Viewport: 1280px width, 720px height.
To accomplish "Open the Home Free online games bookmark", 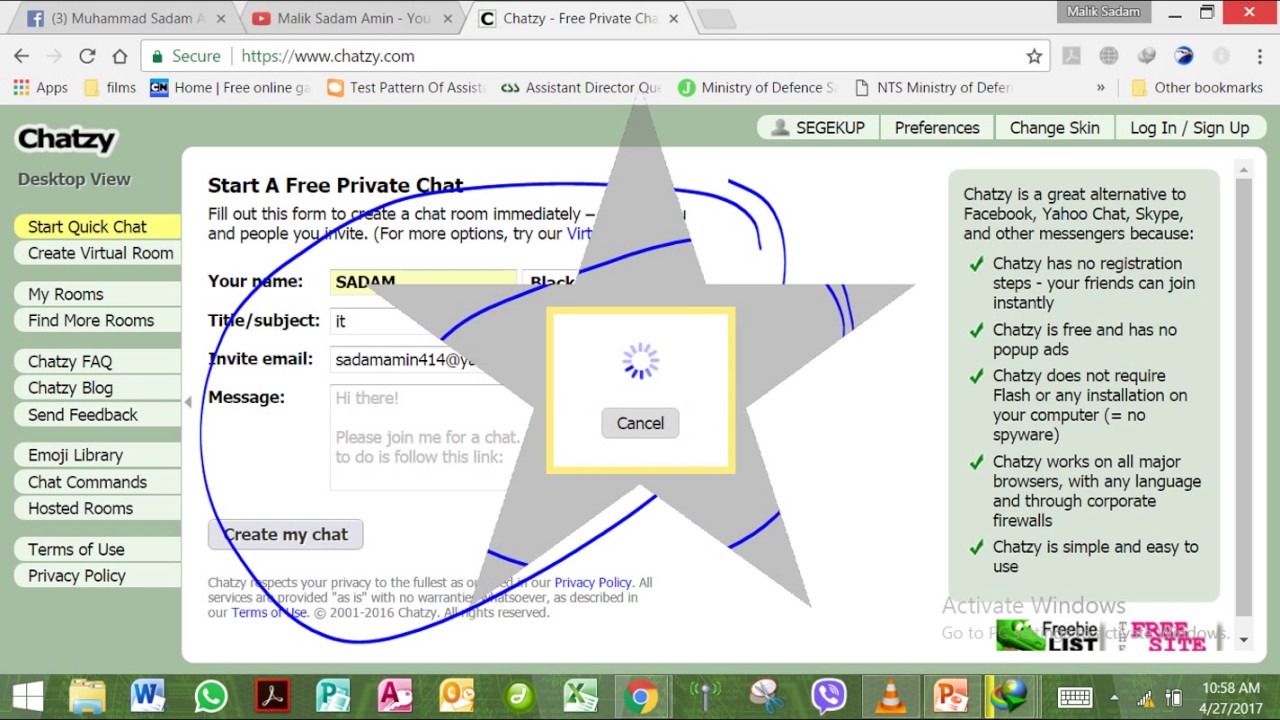I will pyautogui.click(x=230, y=87).
